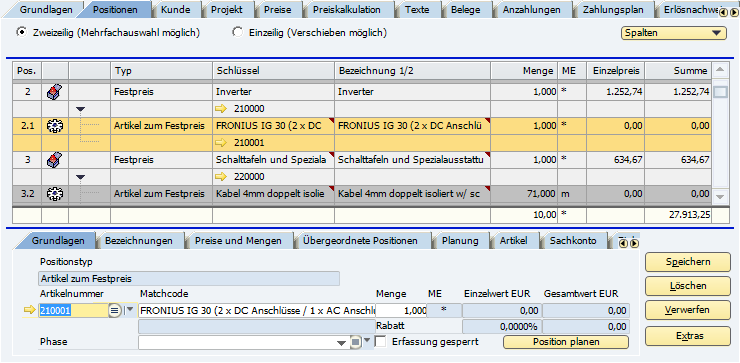The image size is (740, 363).
Task: Click Einzelpreis cell 634,67
Action: [x=615, y=160]
